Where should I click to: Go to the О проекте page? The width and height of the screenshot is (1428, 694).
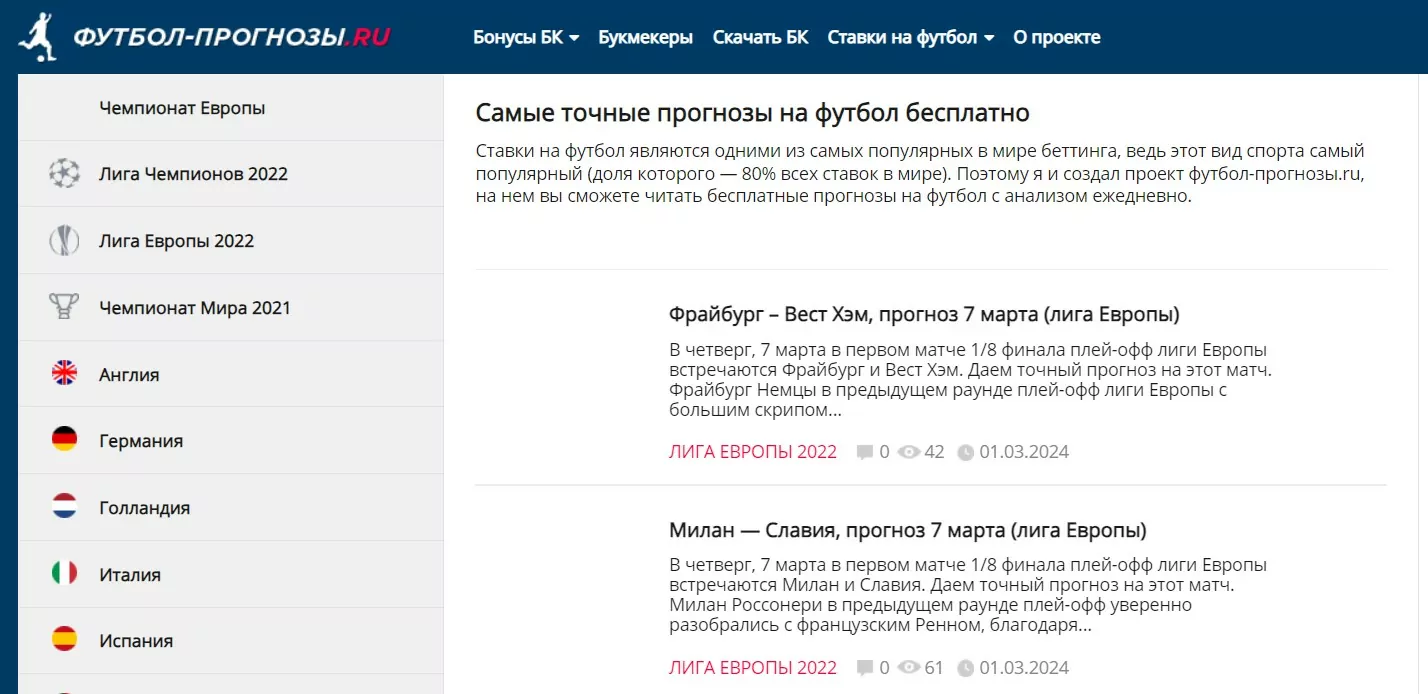[x=1056, y=38]
